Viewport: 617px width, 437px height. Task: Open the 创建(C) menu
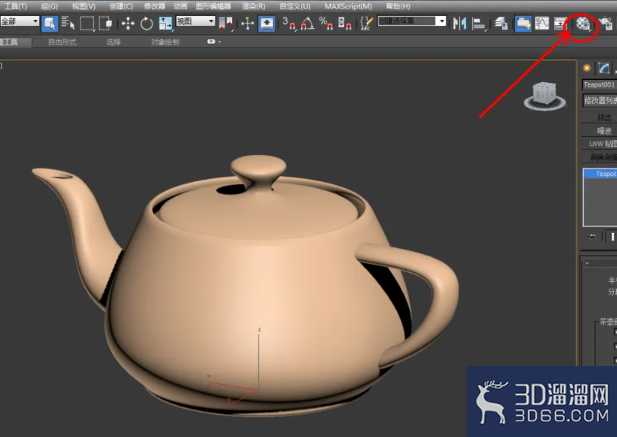121,6
